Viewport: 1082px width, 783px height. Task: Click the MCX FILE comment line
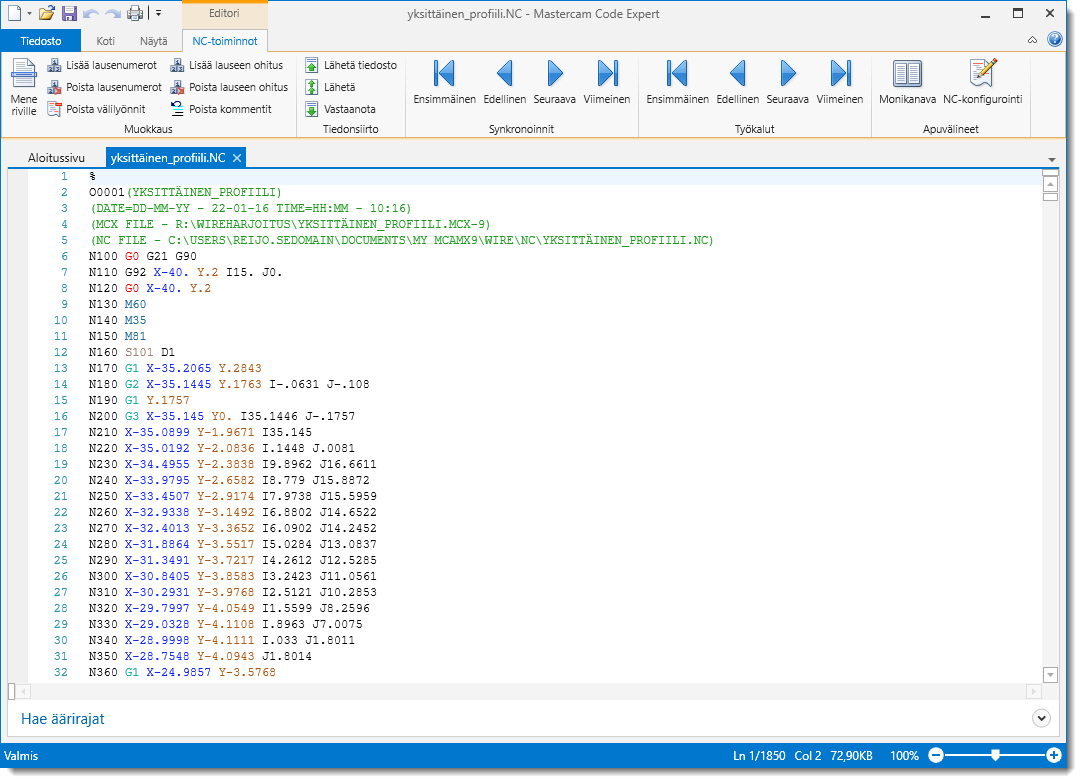[290, 224]
